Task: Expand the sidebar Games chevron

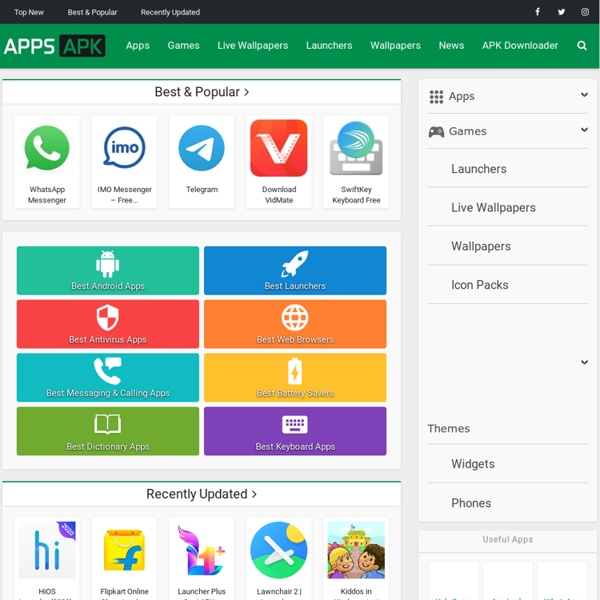Action: [584, 129]
